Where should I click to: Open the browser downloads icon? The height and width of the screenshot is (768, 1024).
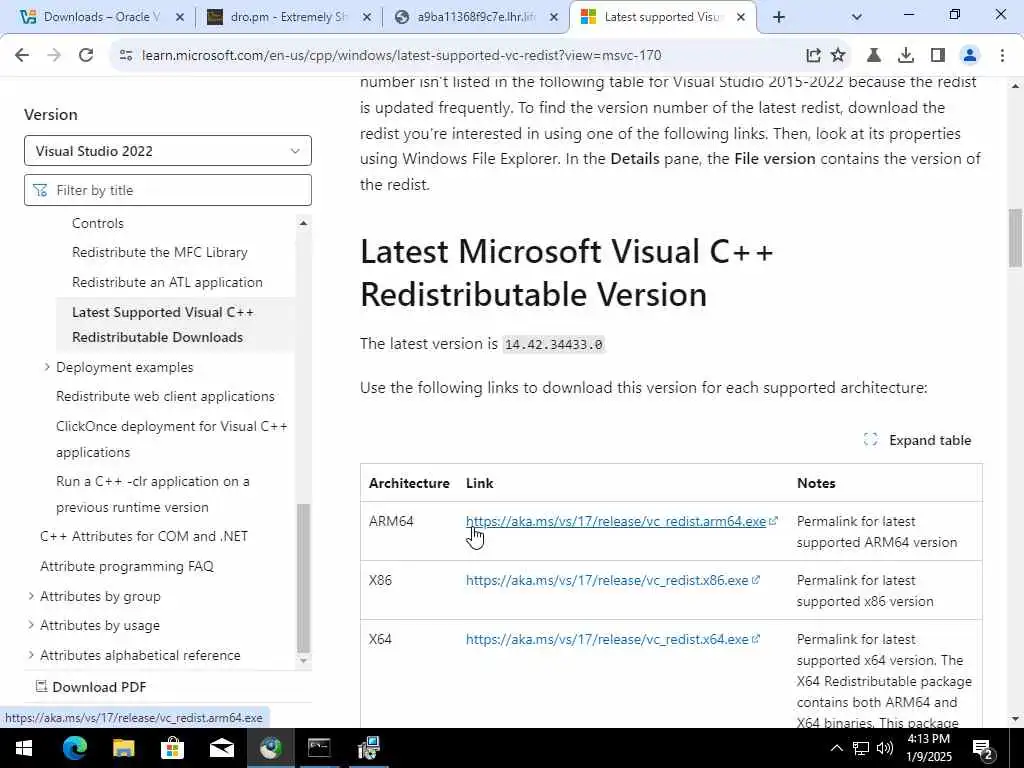906,56
